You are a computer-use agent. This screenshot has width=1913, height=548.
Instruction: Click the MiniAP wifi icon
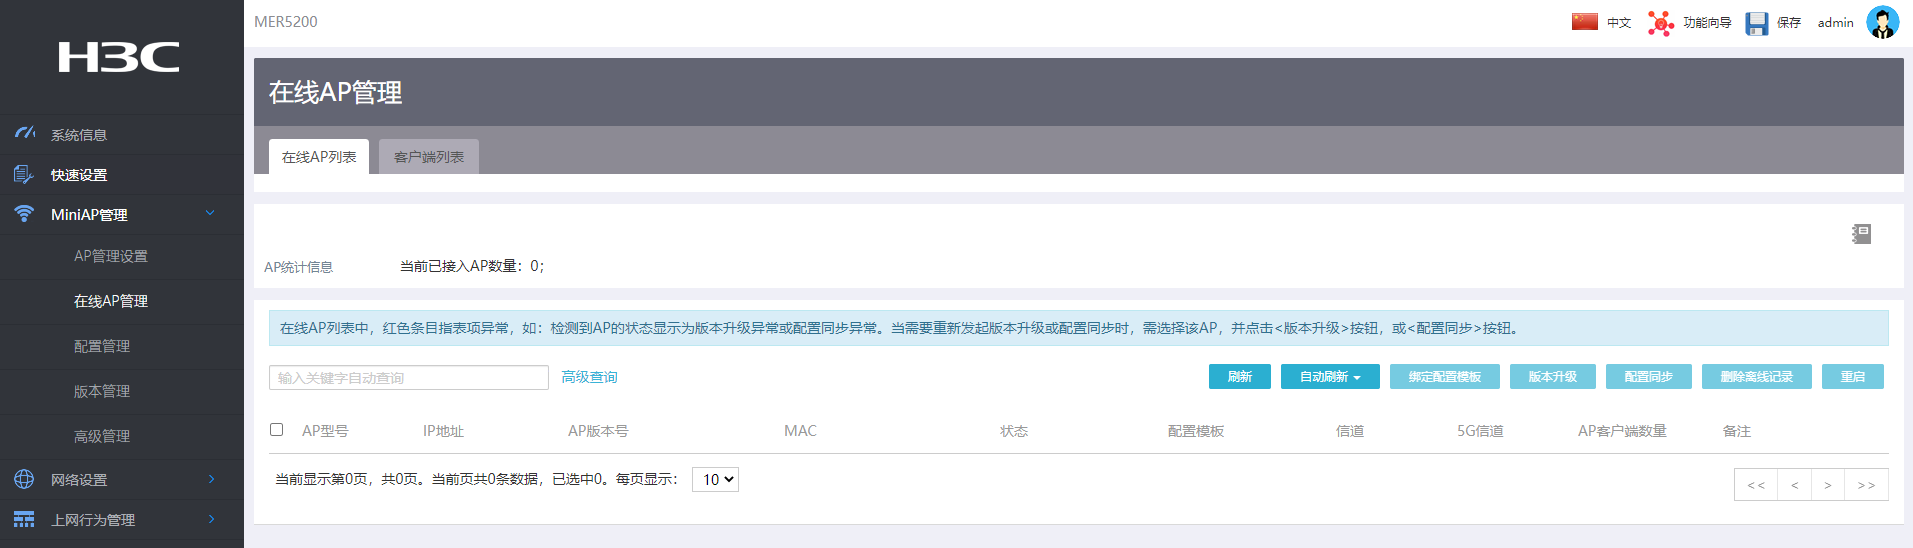pyautogui.click(x=24, y=214)
